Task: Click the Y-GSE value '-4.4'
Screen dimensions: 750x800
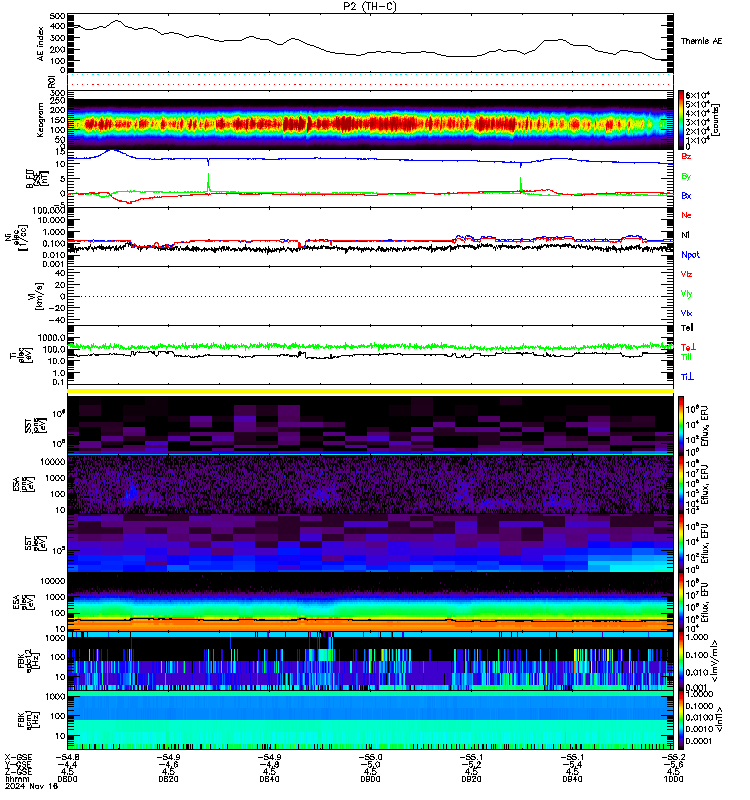Action: [67, 764]
